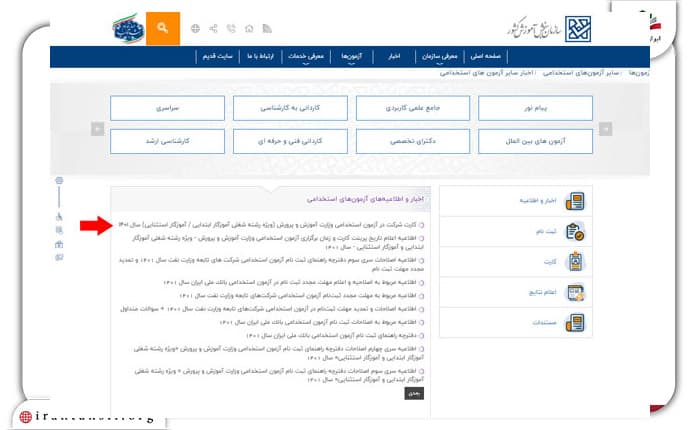
Task: Open the کارت ID badge icon
Action: pos(575,262)
